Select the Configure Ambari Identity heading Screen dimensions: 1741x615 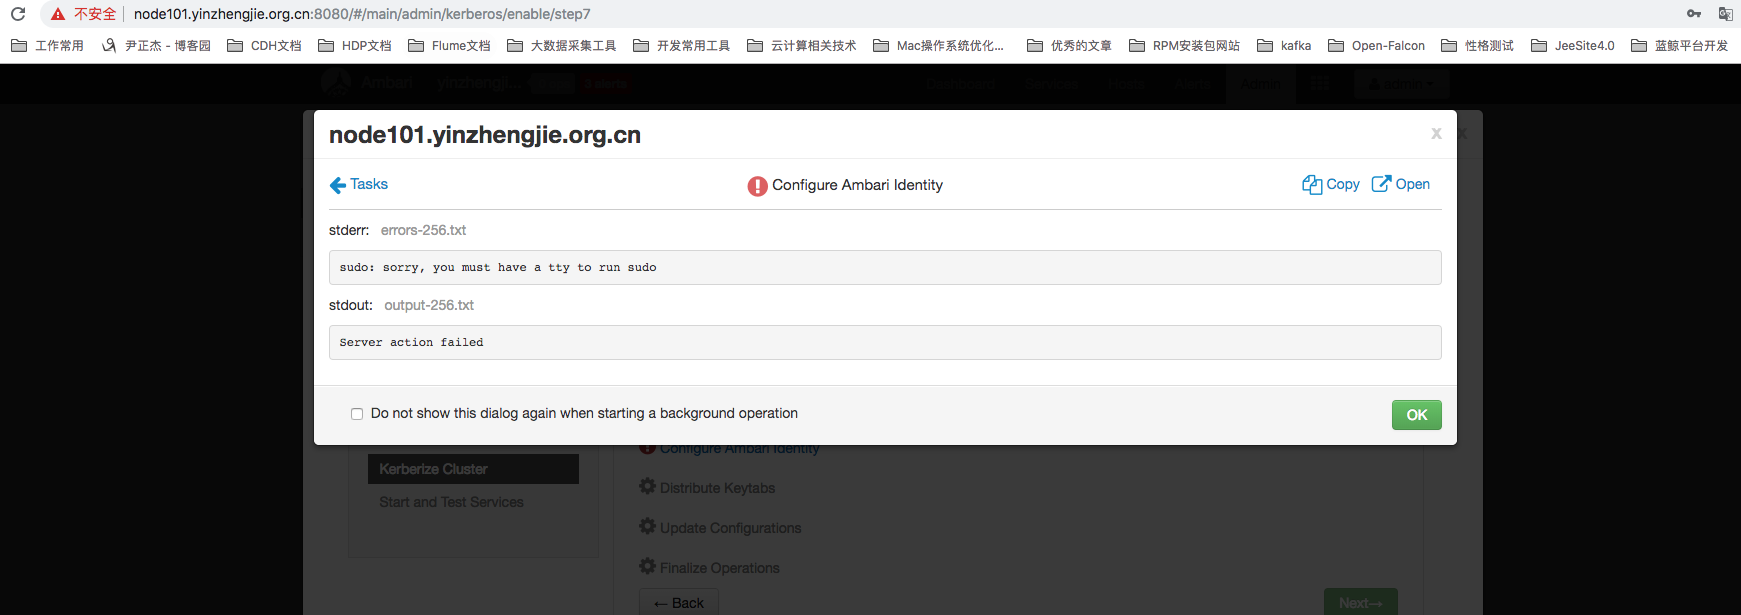pyautogui.click(x=857, y=185)
